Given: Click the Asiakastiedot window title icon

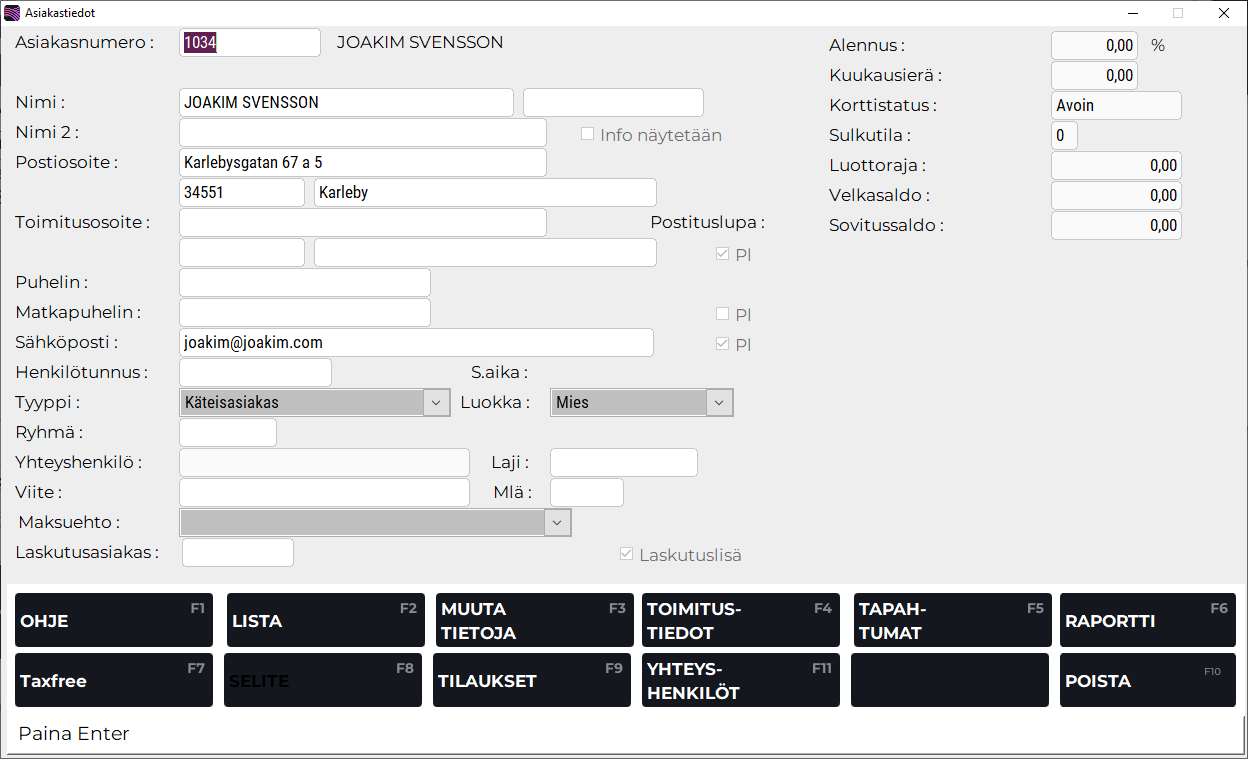Looking at the screenshot, I should (x=12, y=13).
